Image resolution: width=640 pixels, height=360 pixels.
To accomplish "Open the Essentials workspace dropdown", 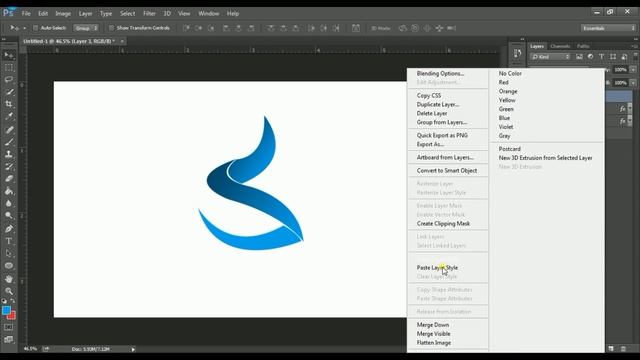I will 609,28.
